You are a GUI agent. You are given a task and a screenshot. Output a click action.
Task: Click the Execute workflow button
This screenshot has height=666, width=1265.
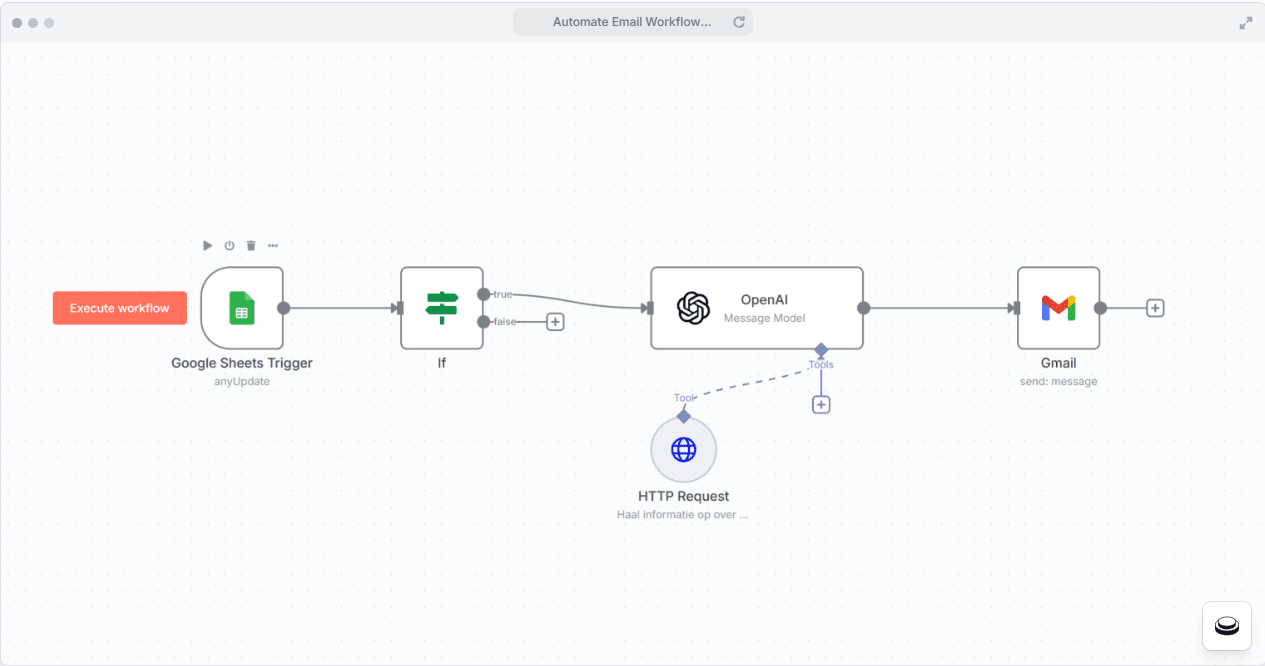click(x=120, y=308)
